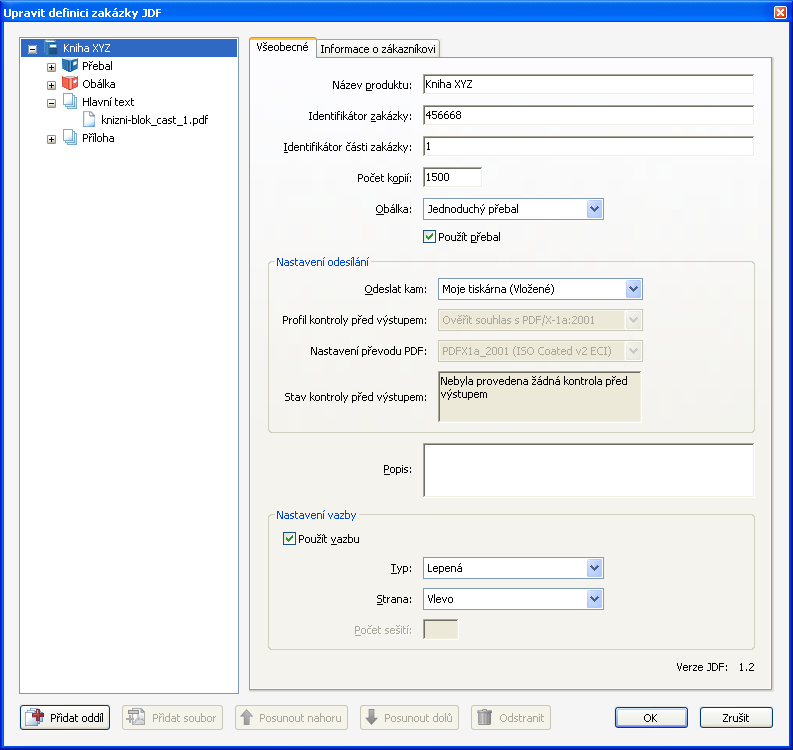Click the Nastavení vazby group heading
Screen dimensions: 793x750
[316, 515]
